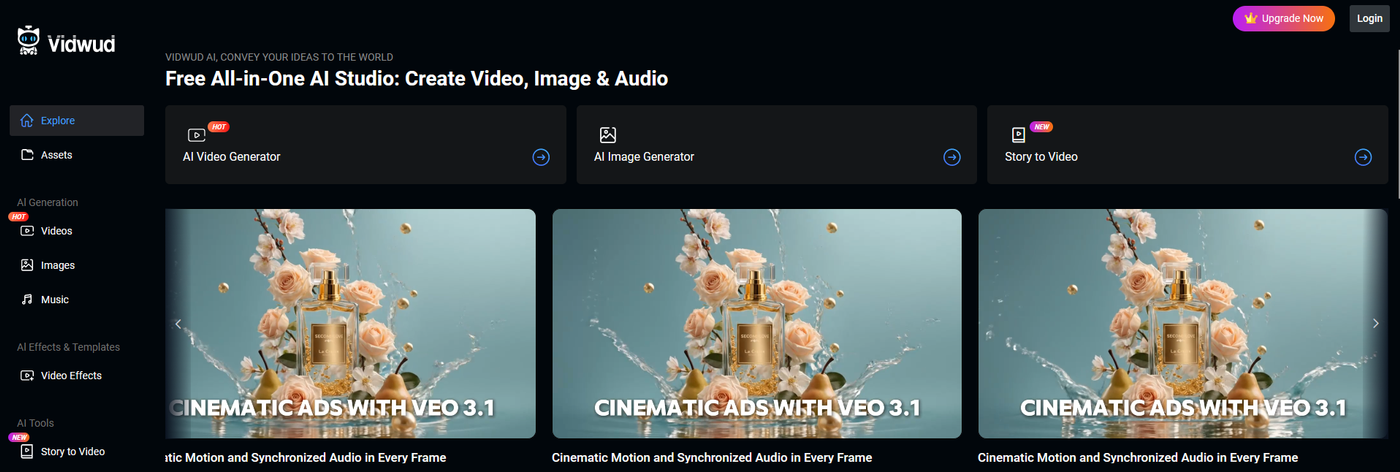Click the Assets folder icon
Screen dimensions: 1400x472
27,155
